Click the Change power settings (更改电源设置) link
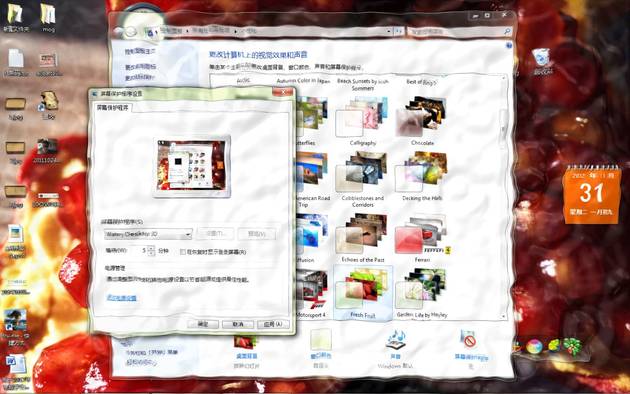Screen dimensions: 630x394 click(122, 298)
